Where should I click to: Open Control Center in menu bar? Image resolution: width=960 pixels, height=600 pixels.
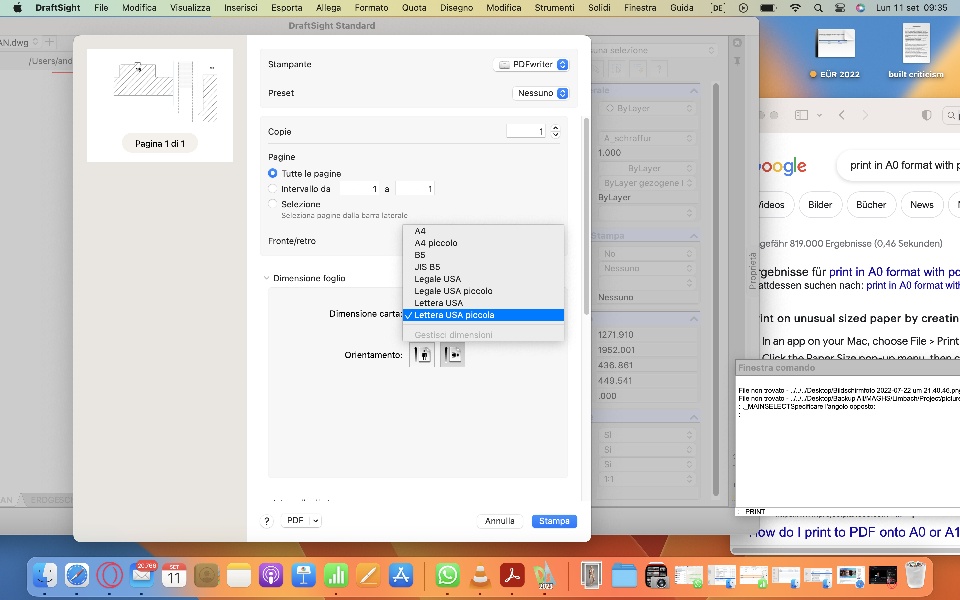tap(840, 8)
